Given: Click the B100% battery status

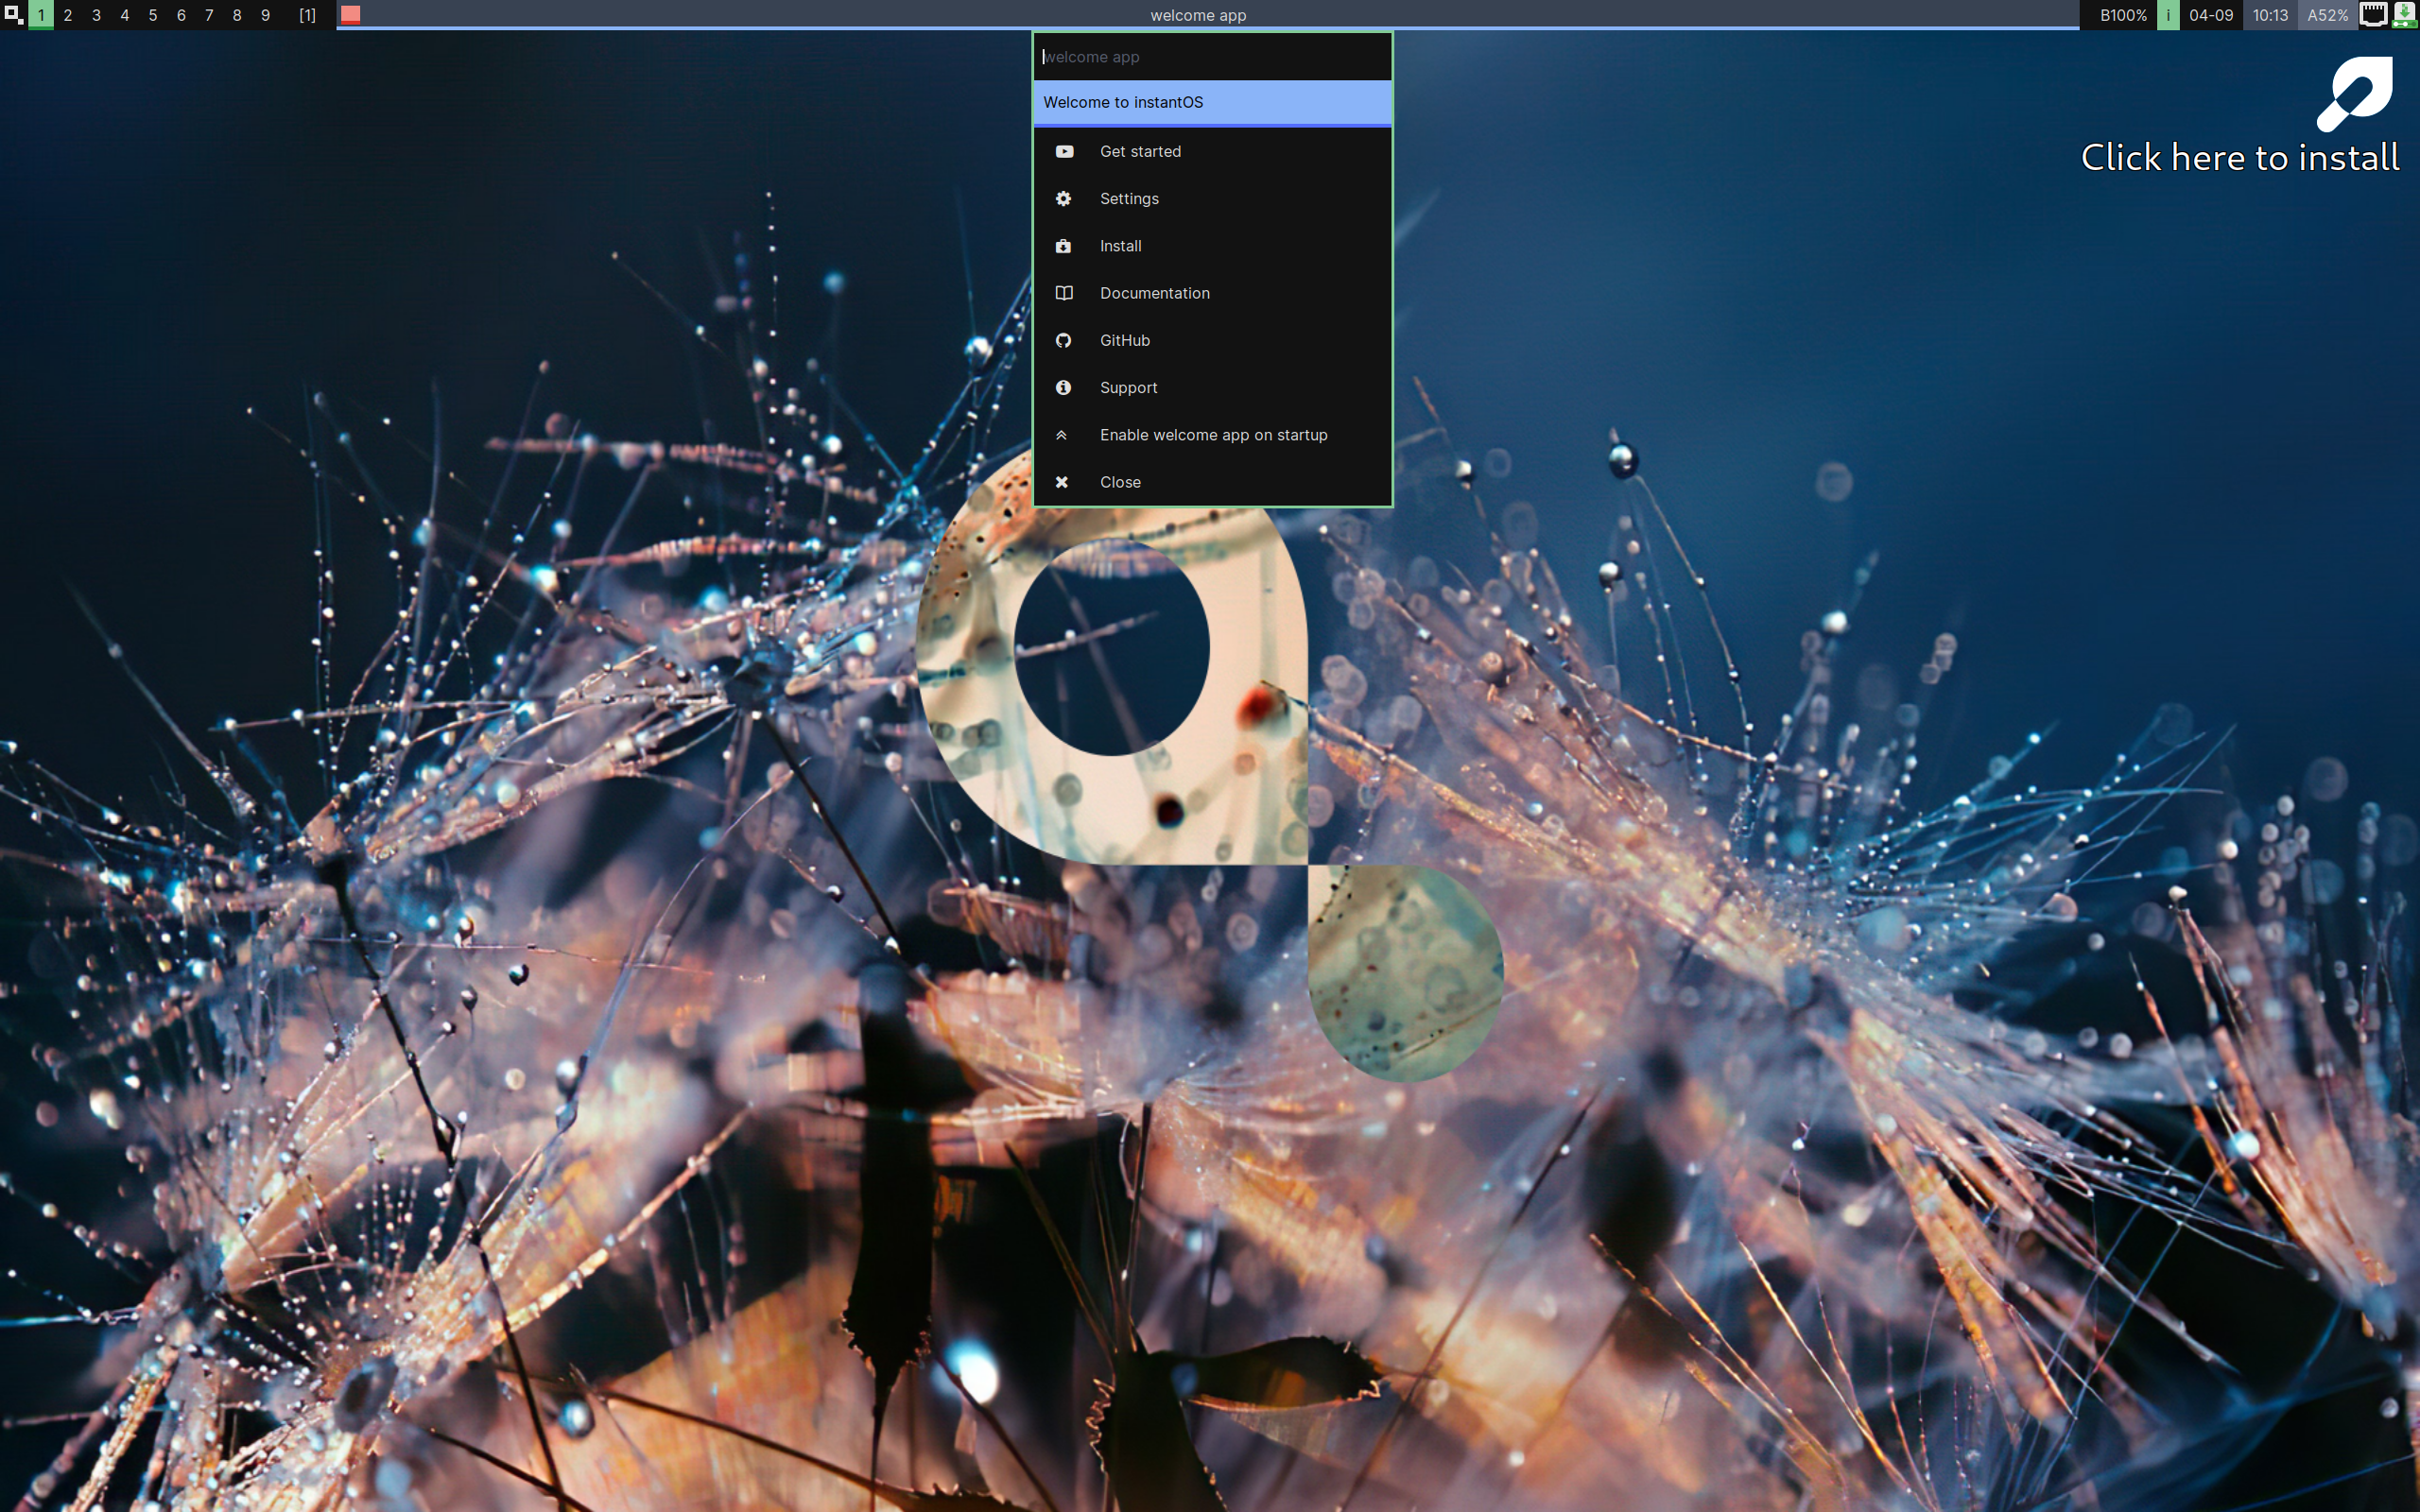Looking at the screenshot, I should click(x=2122, y=14).
